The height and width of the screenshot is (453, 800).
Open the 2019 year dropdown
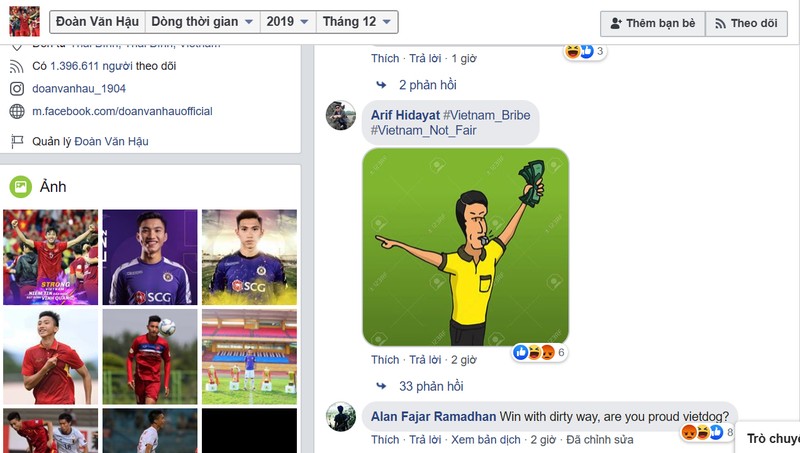coord(286,22)
